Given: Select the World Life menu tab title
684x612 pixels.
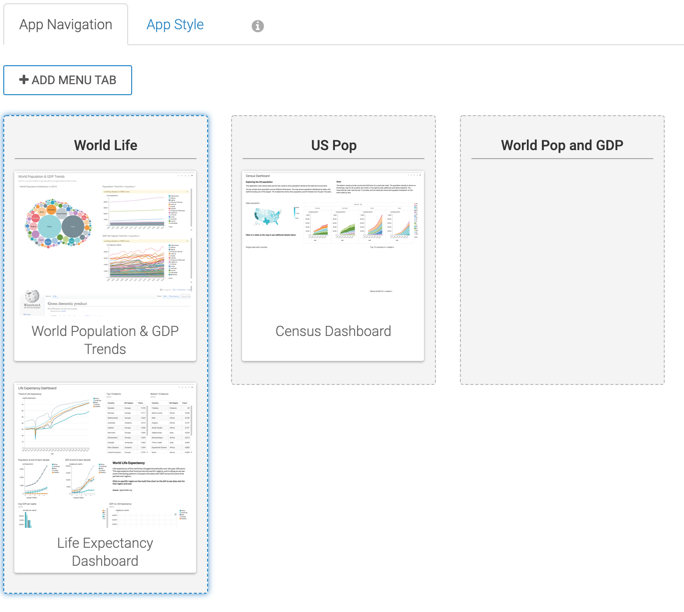Looking at the screenshot, I should tap(105, 145).
